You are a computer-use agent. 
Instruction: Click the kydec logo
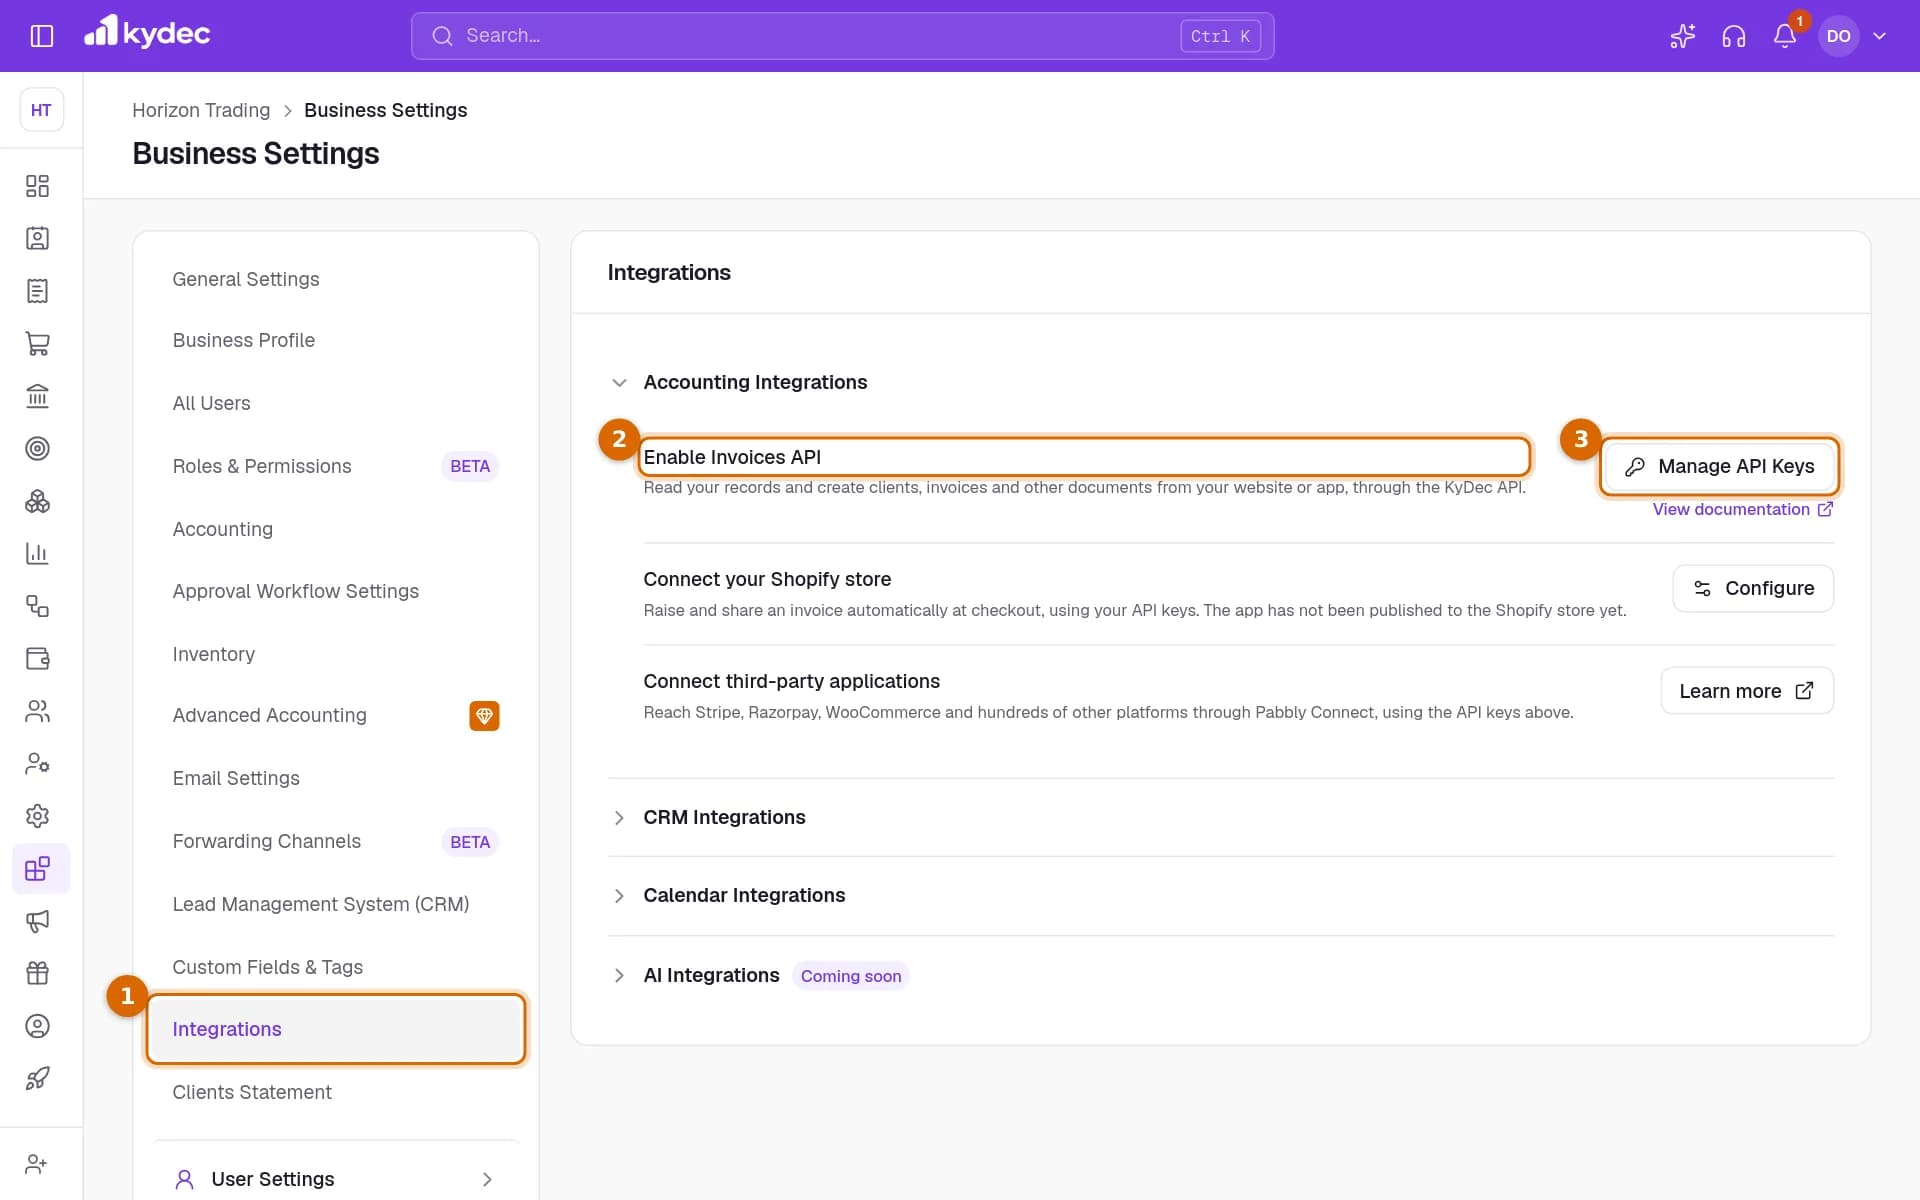147,34
